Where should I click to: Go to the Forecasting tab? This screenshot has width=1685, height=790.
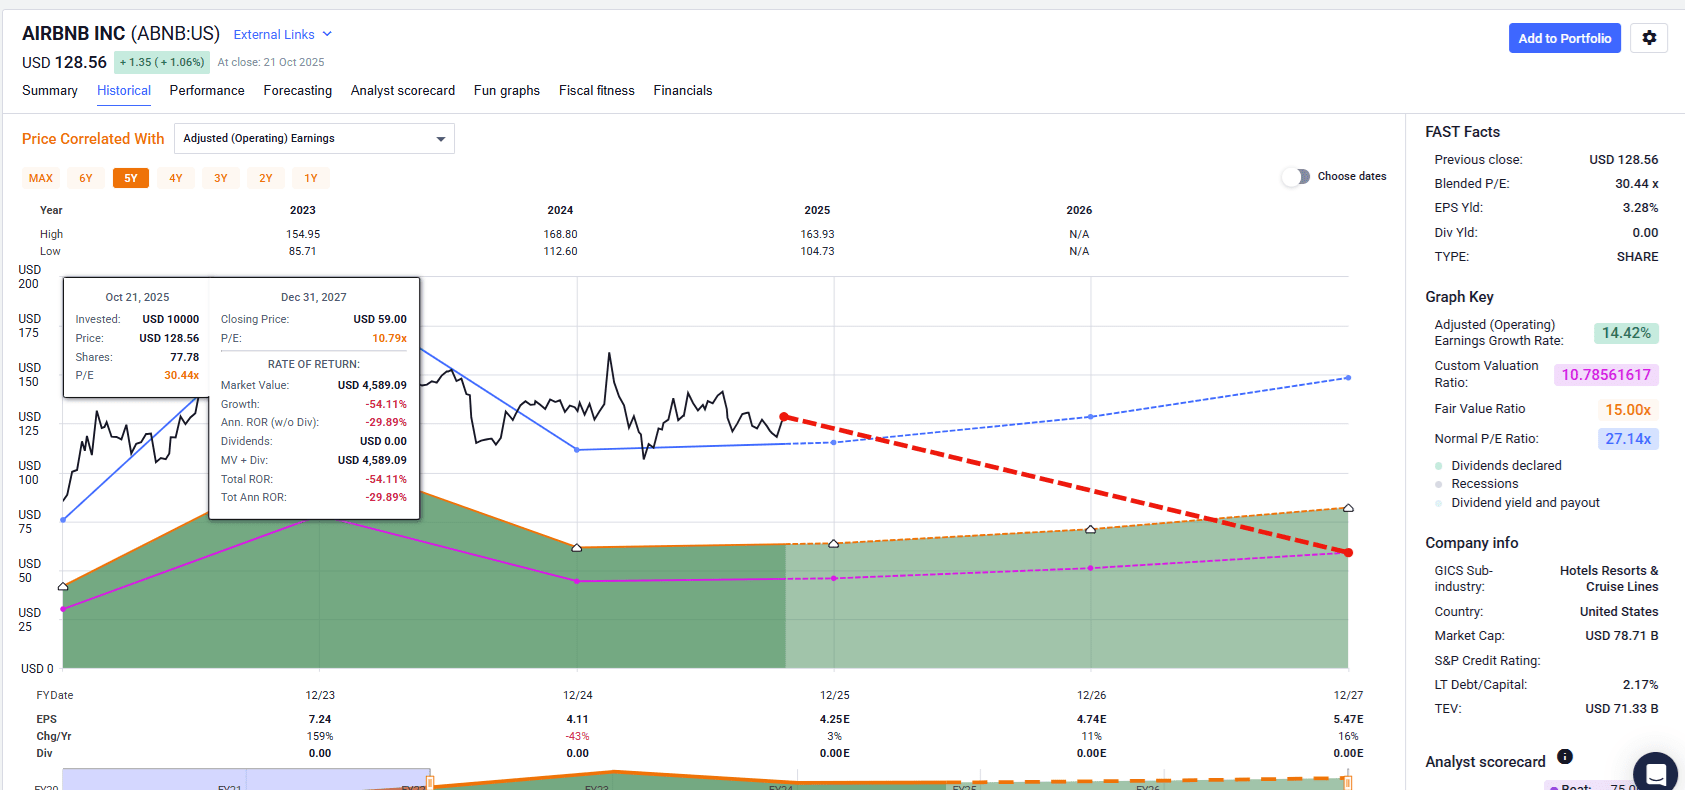[298, 91]
